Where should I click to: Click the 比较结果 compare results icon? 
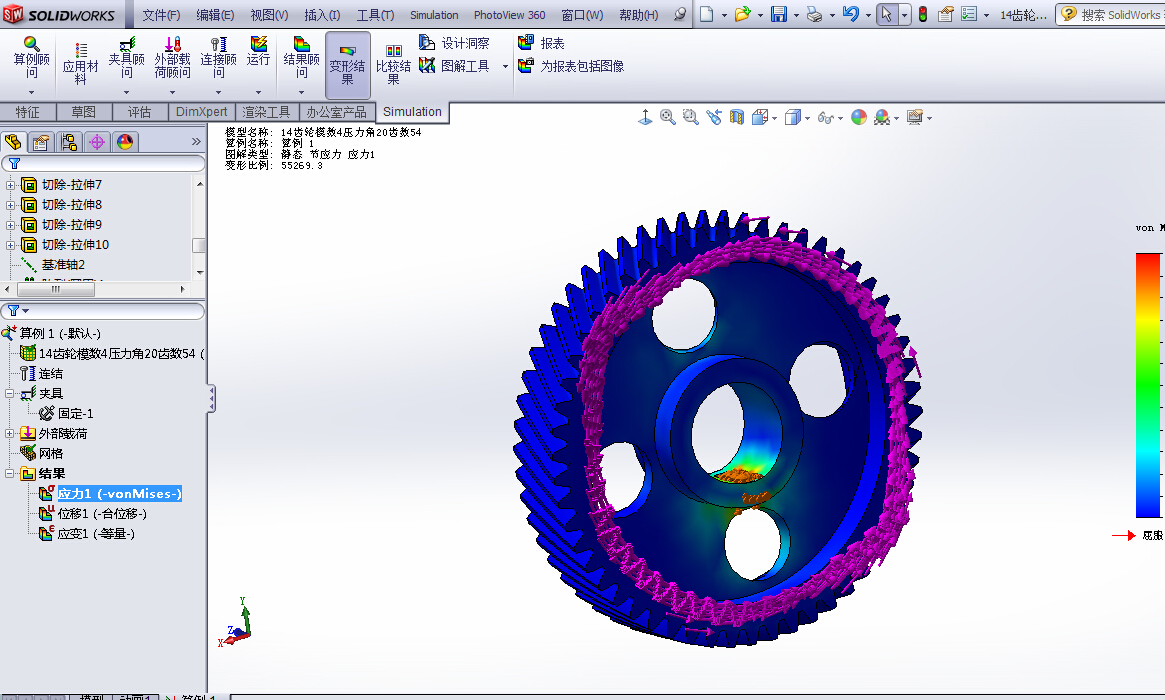coord(394,64)
